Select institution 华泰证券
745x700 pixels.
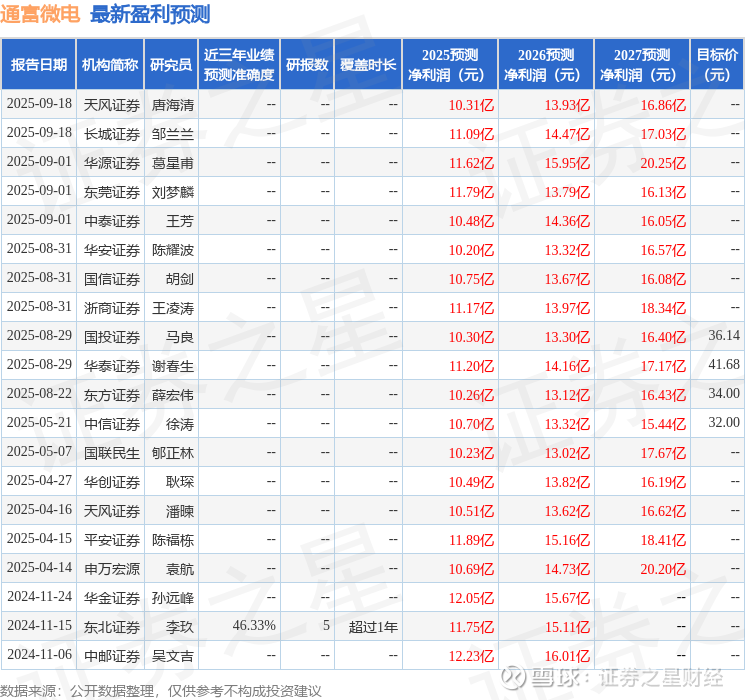[x=112, y=366]
